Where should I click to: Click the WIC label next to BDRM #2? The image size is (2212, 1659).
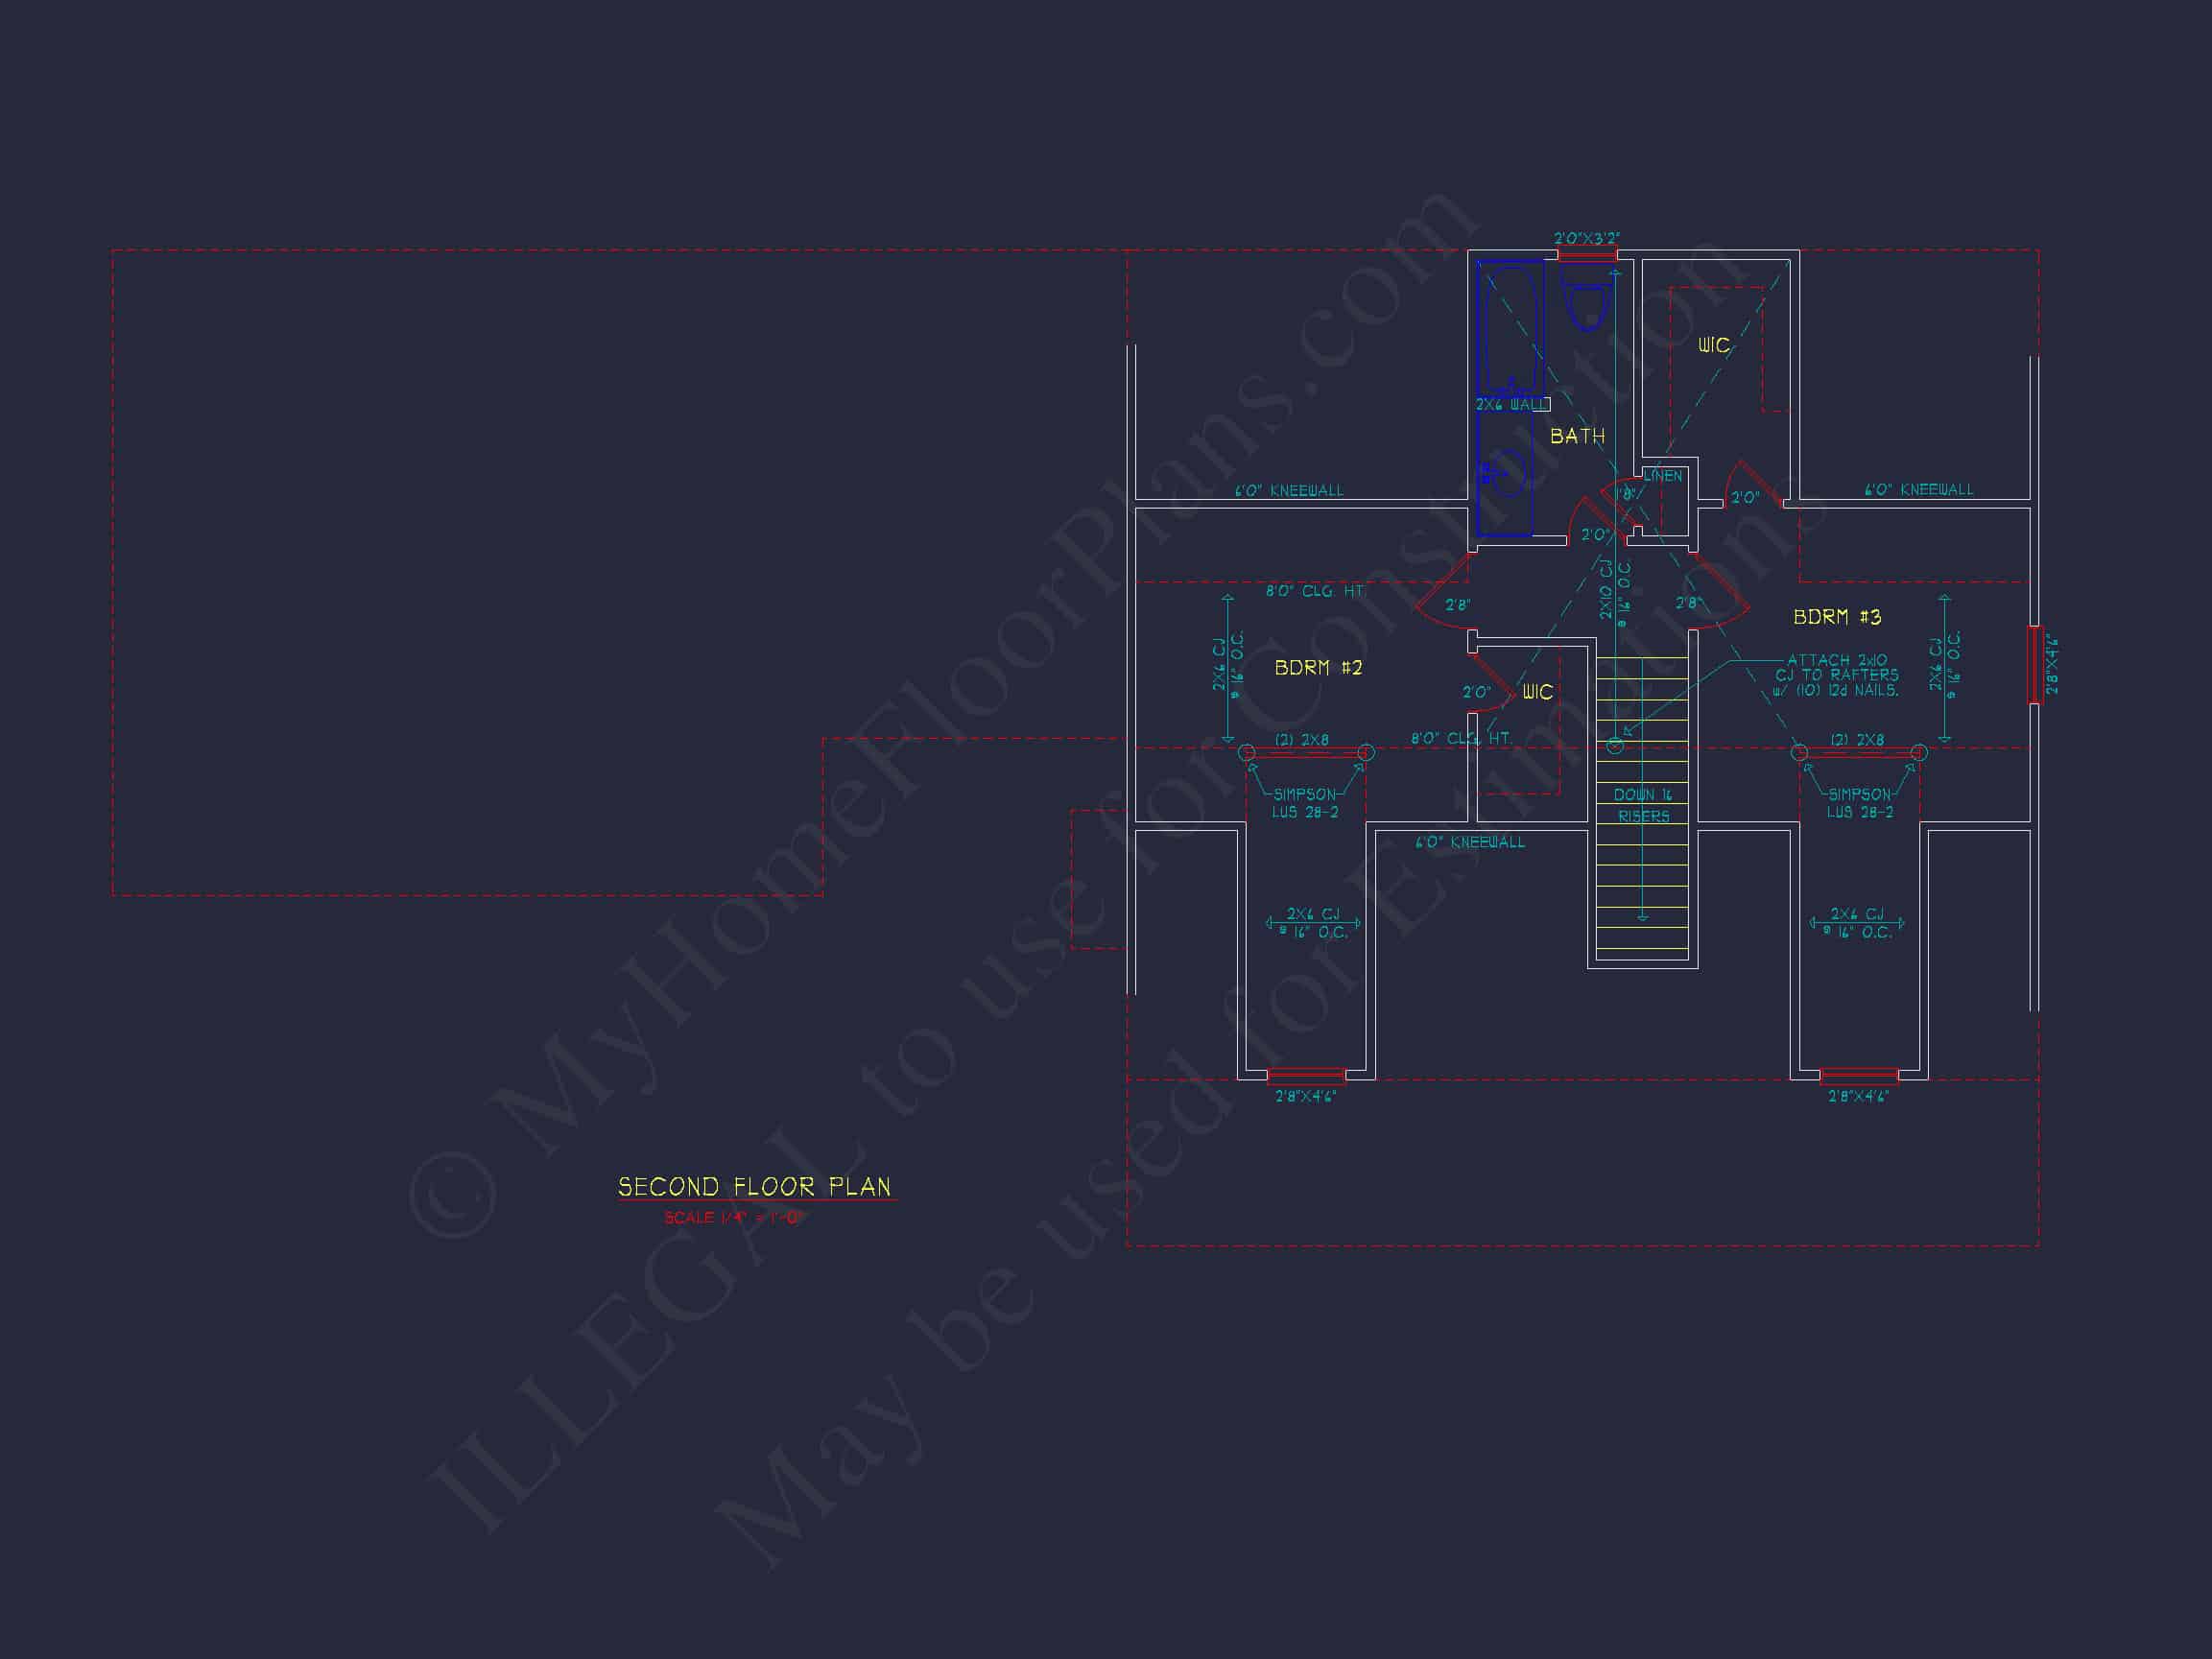(1537, 692)
